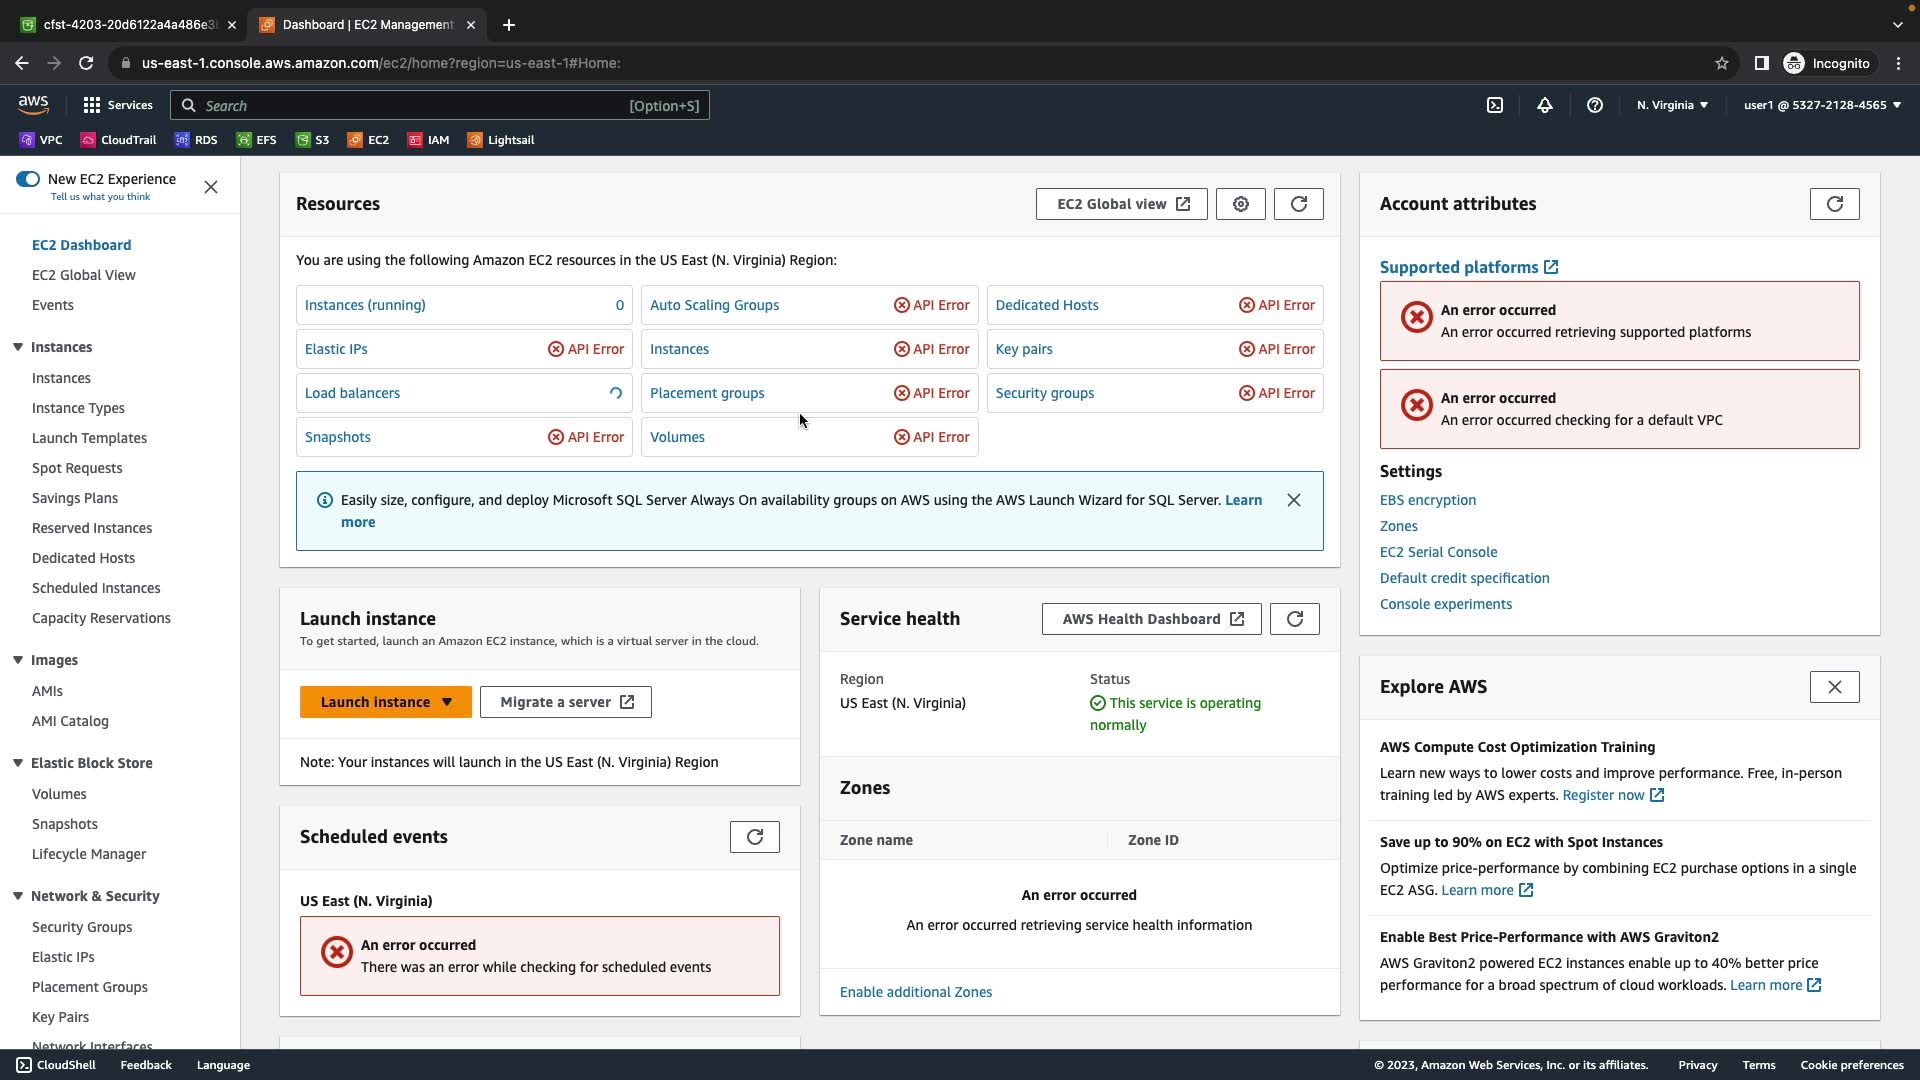Click the Migrate a server button
This screenshot has height=1080, width=1920.
coord(565,702)
